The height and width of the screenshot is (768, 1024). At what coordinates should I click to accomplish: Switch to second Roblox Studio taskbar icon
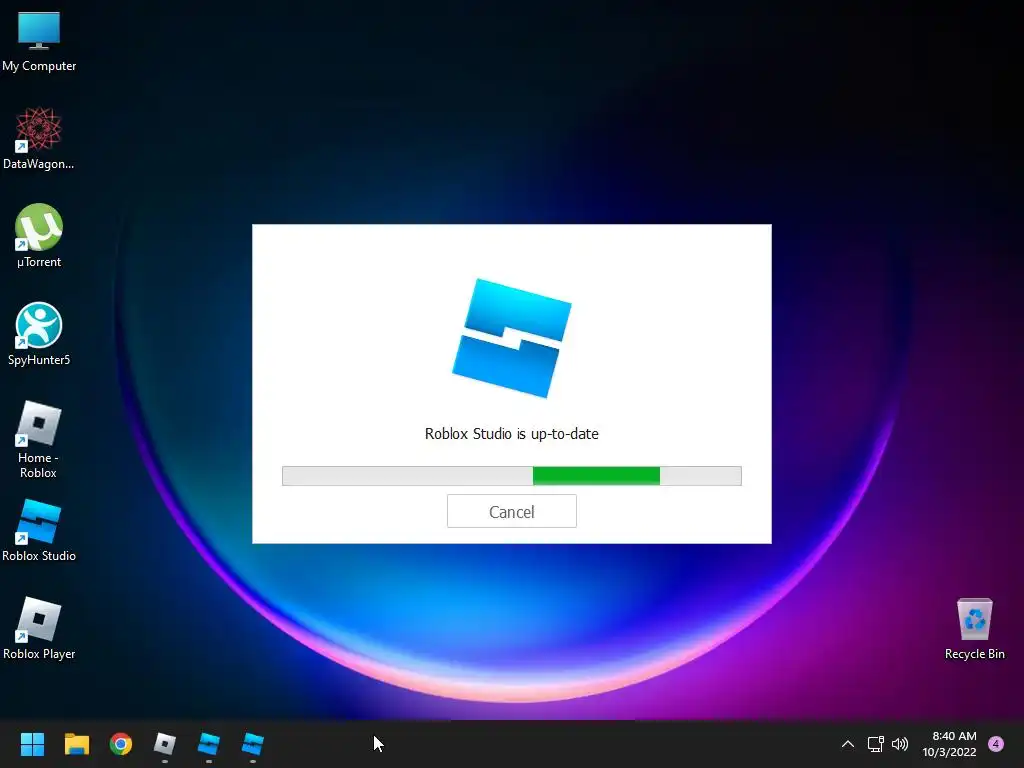coord(253,744)
